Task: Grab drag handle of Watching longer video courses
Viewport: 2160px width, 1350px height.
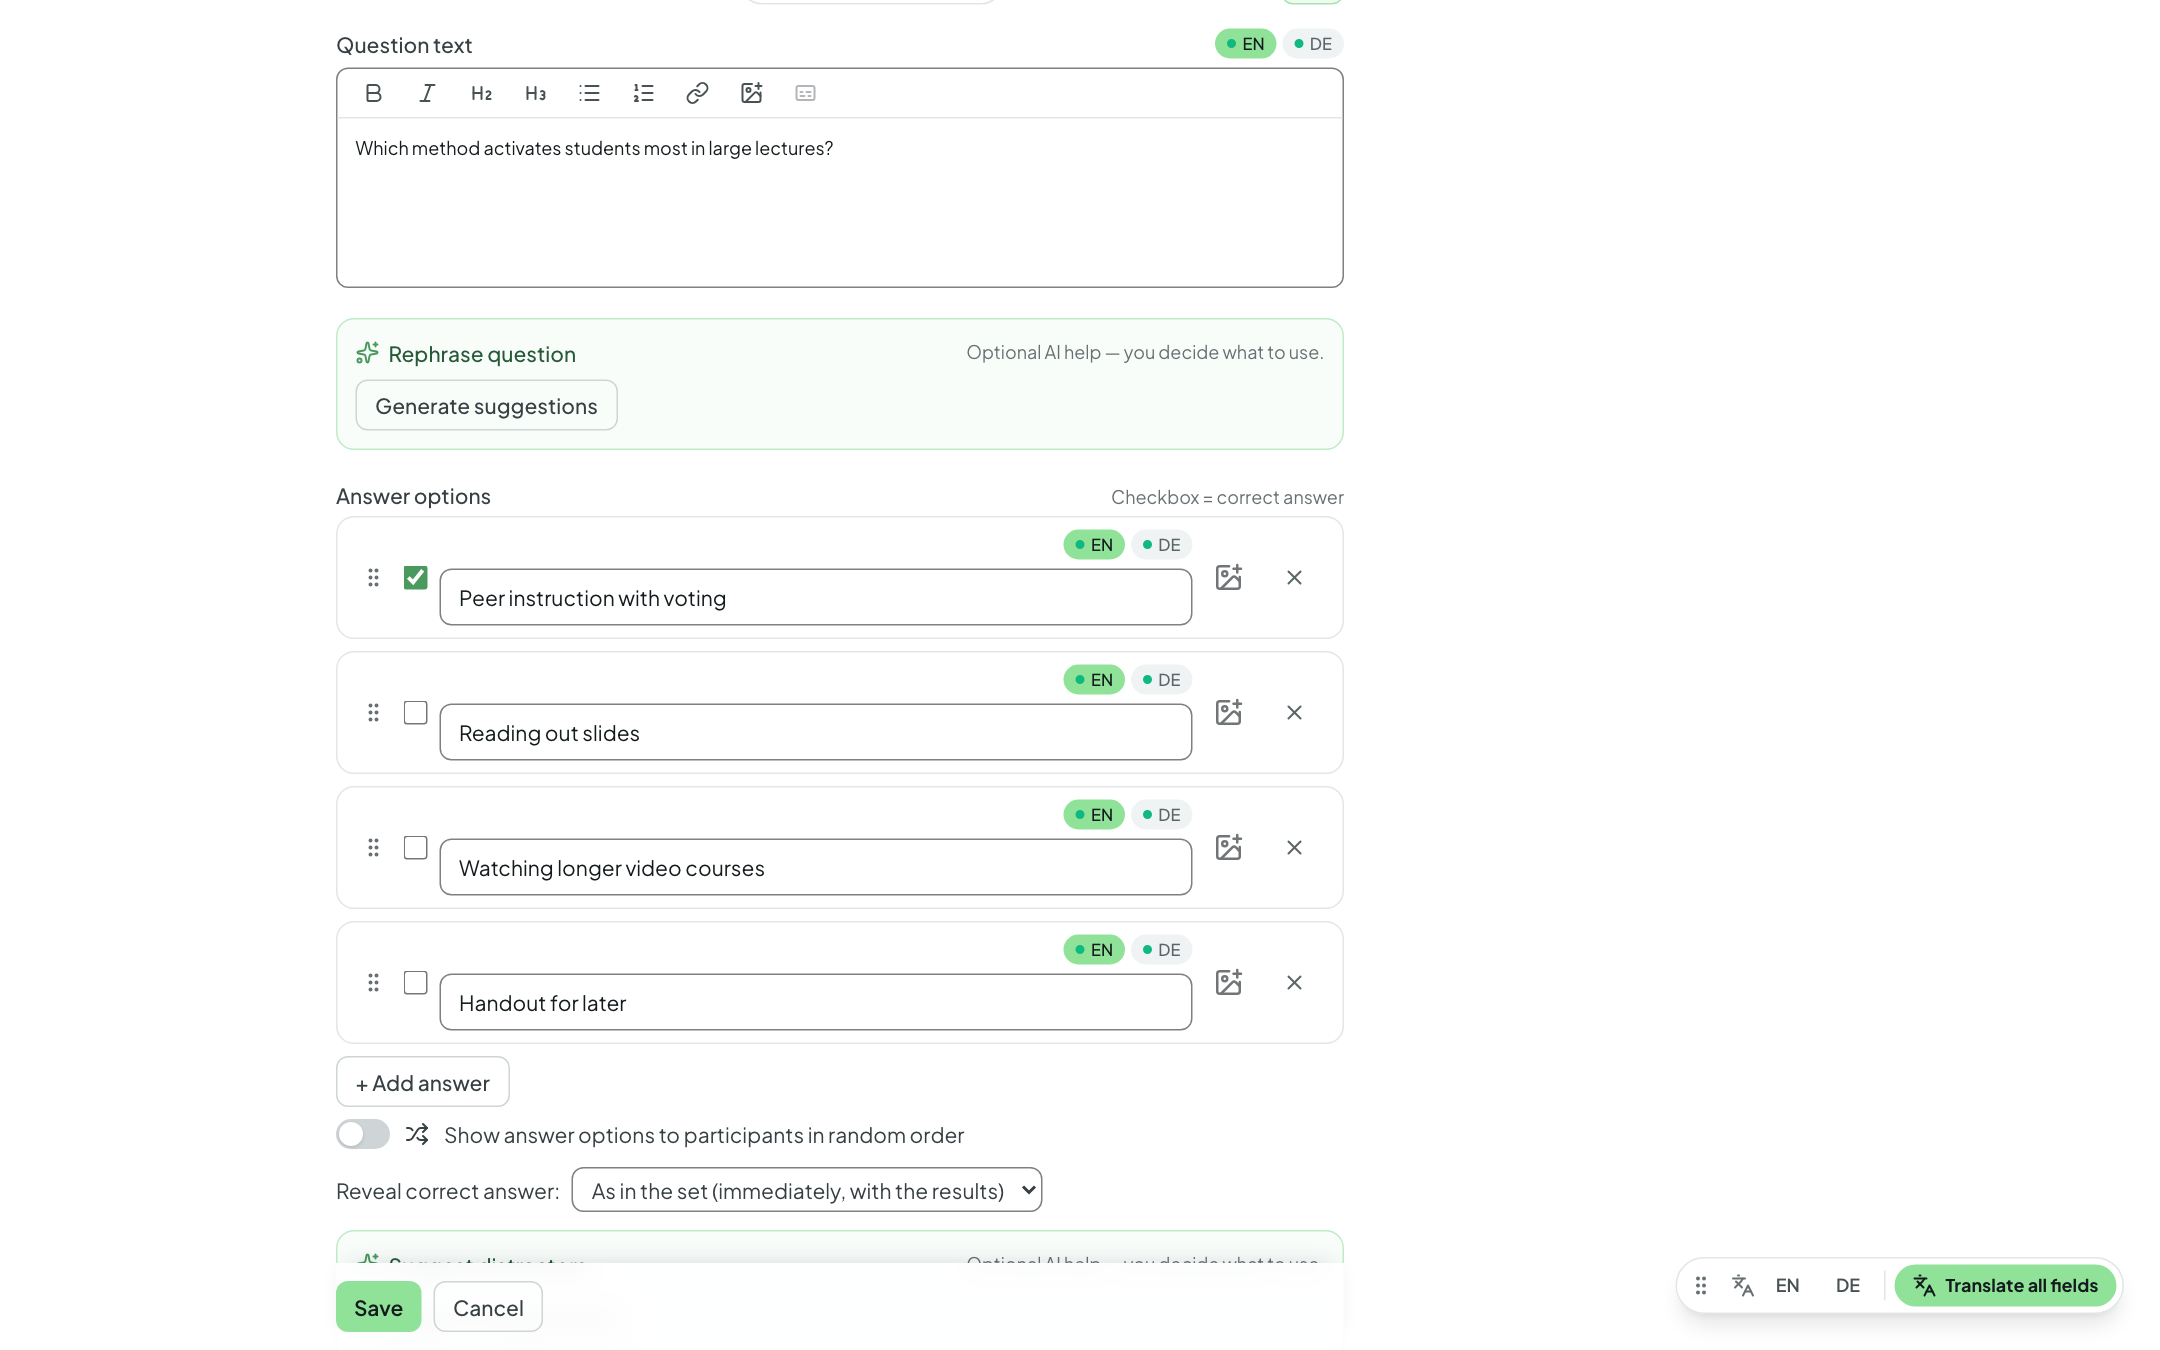Action: pyautogui.click(x=373, y=847)
